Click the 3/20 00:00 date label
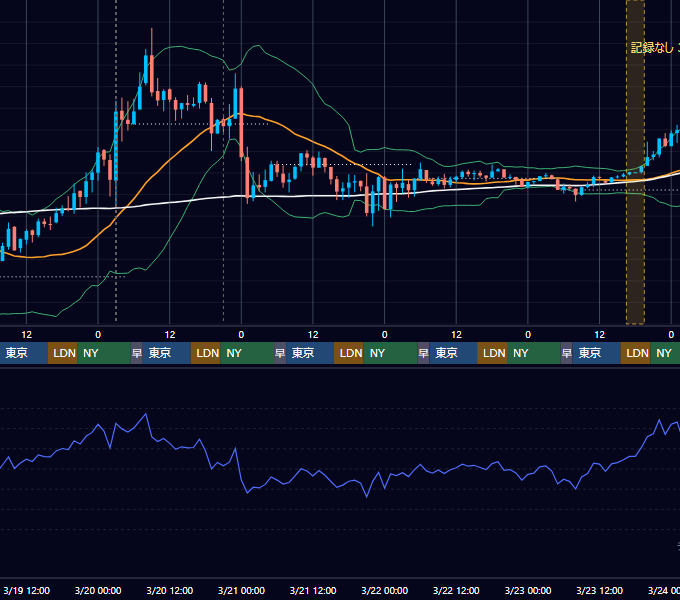 [x=98, y=590]
